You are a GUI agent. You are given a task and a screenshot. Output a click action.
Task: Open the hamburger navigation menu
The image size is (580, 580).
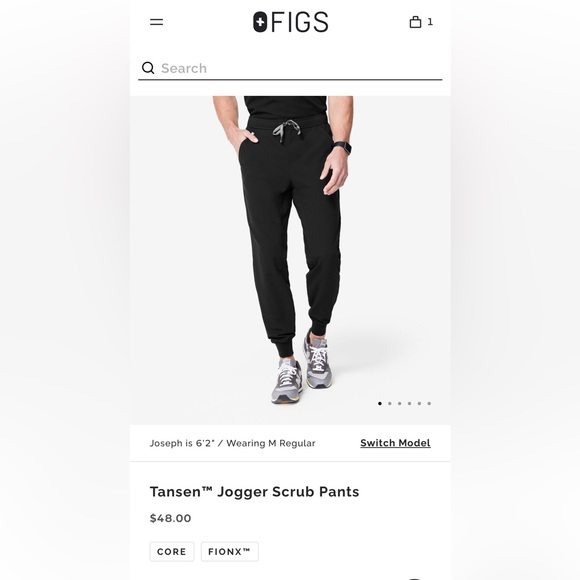pyautogui.click(x=156, y=22)
